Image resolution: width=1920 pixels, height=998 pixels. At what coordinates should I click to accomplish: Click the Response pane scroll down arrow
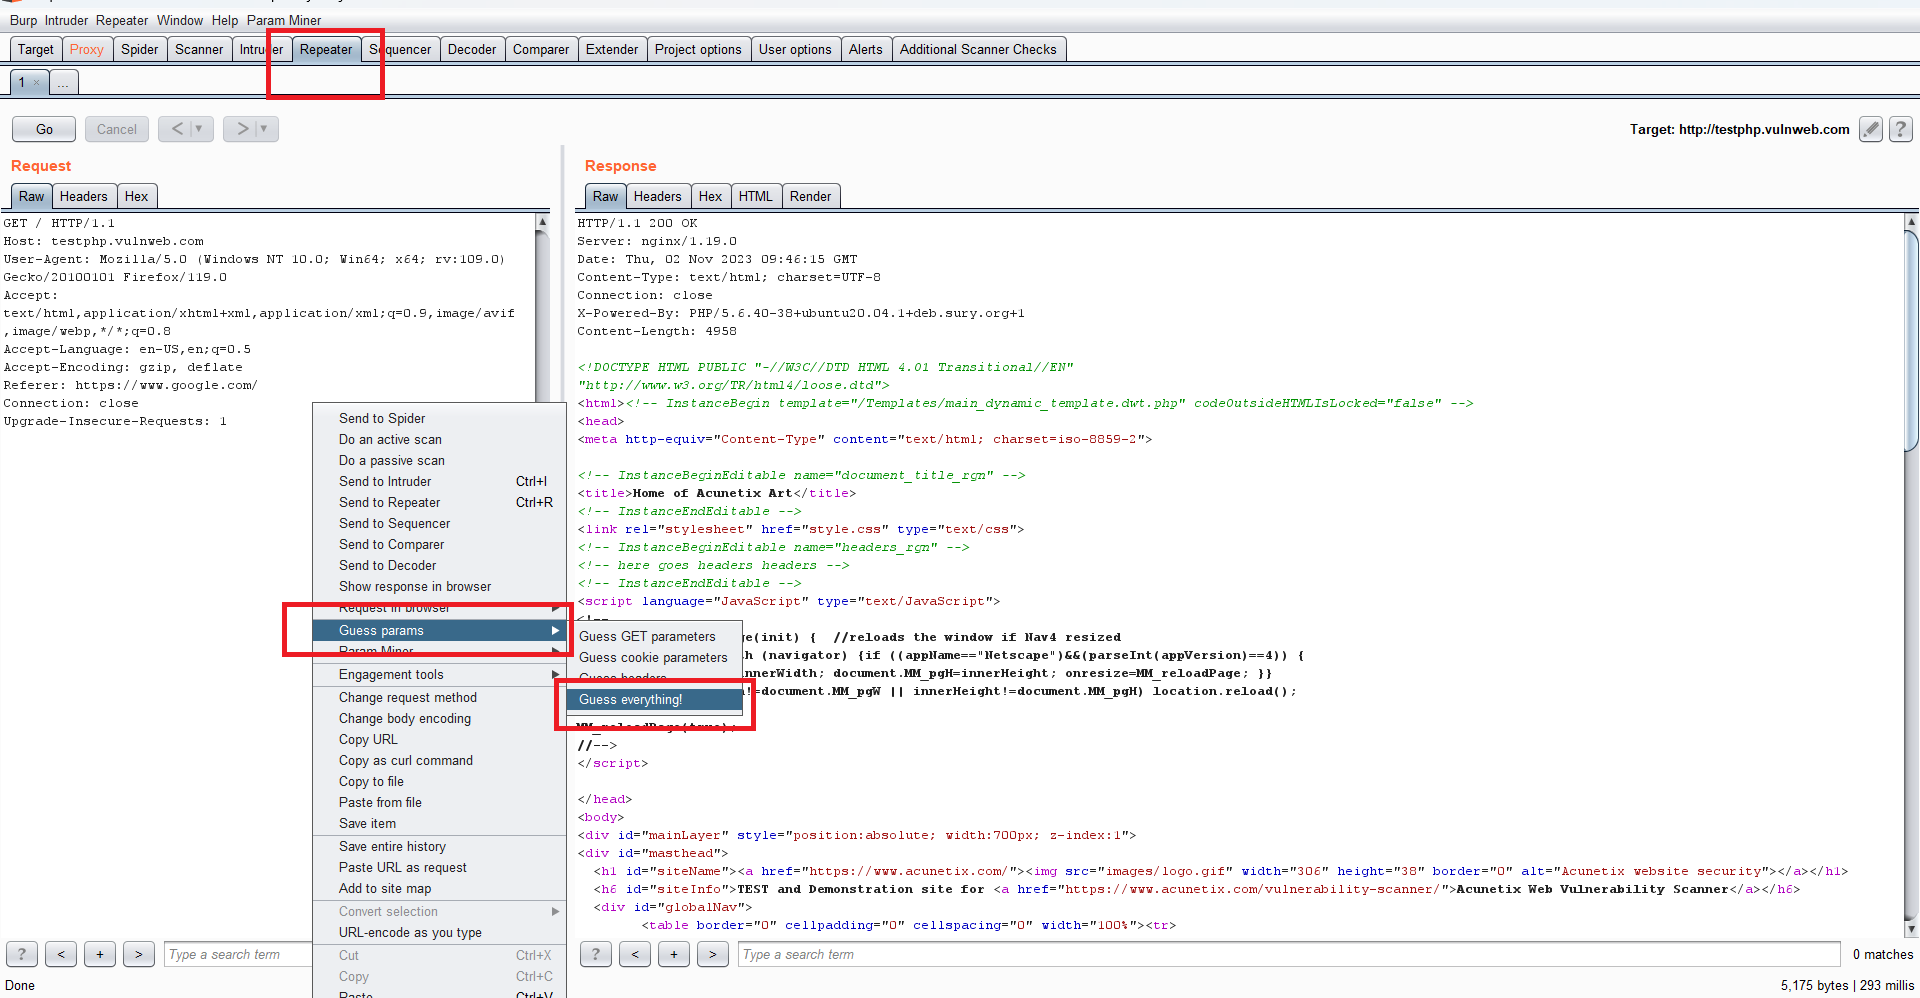click(1911, 929)
